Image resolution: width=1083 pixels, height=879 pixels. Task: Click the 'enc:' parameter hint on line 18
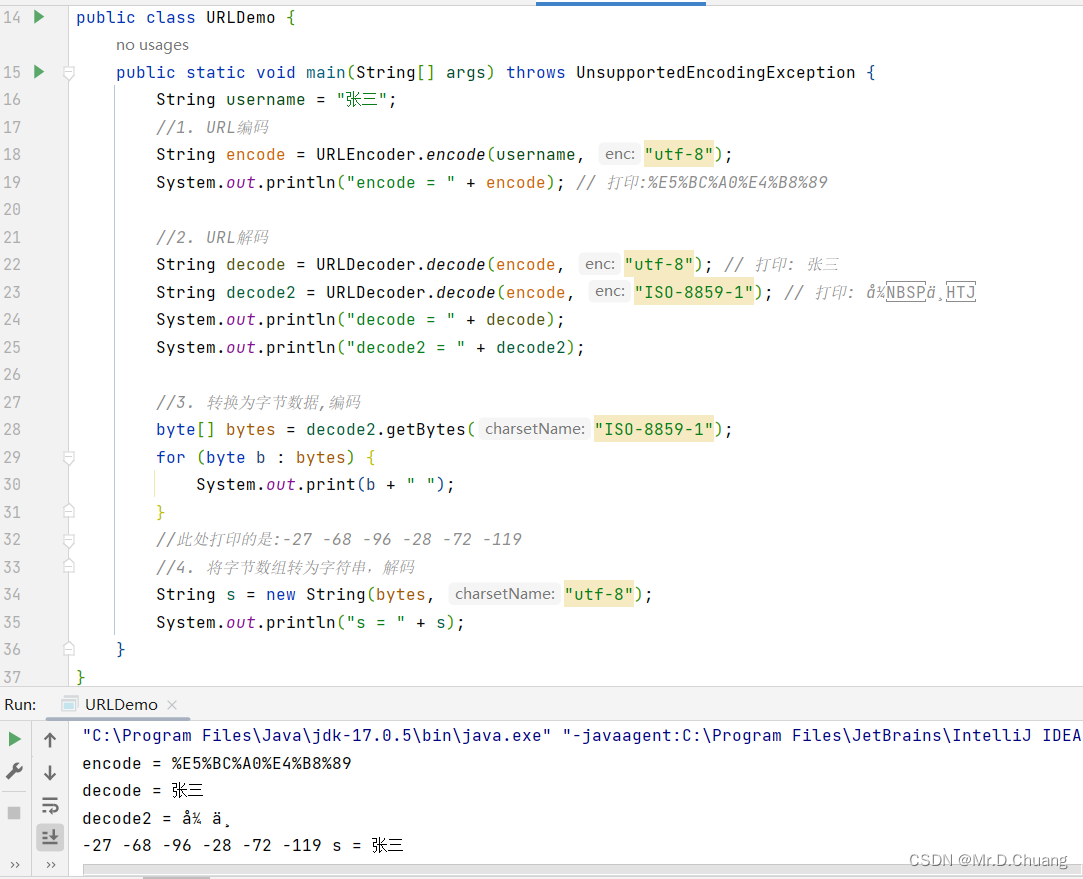coord(620,154)
